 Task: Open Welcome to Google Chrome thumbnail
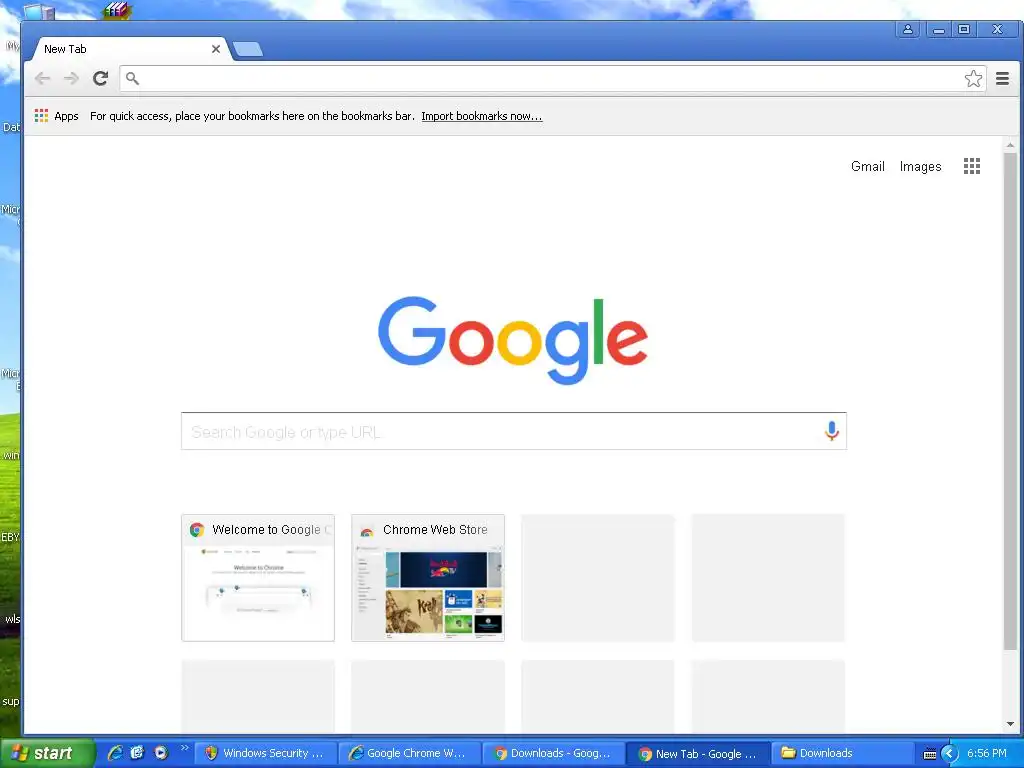tap(258, 578)
